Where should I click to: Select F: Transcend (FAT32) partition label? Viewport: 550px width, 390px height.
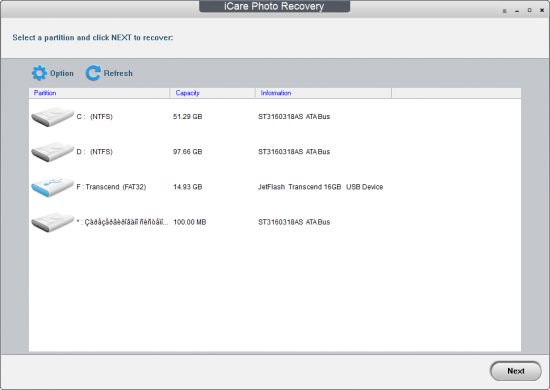[x=111, y=187]
